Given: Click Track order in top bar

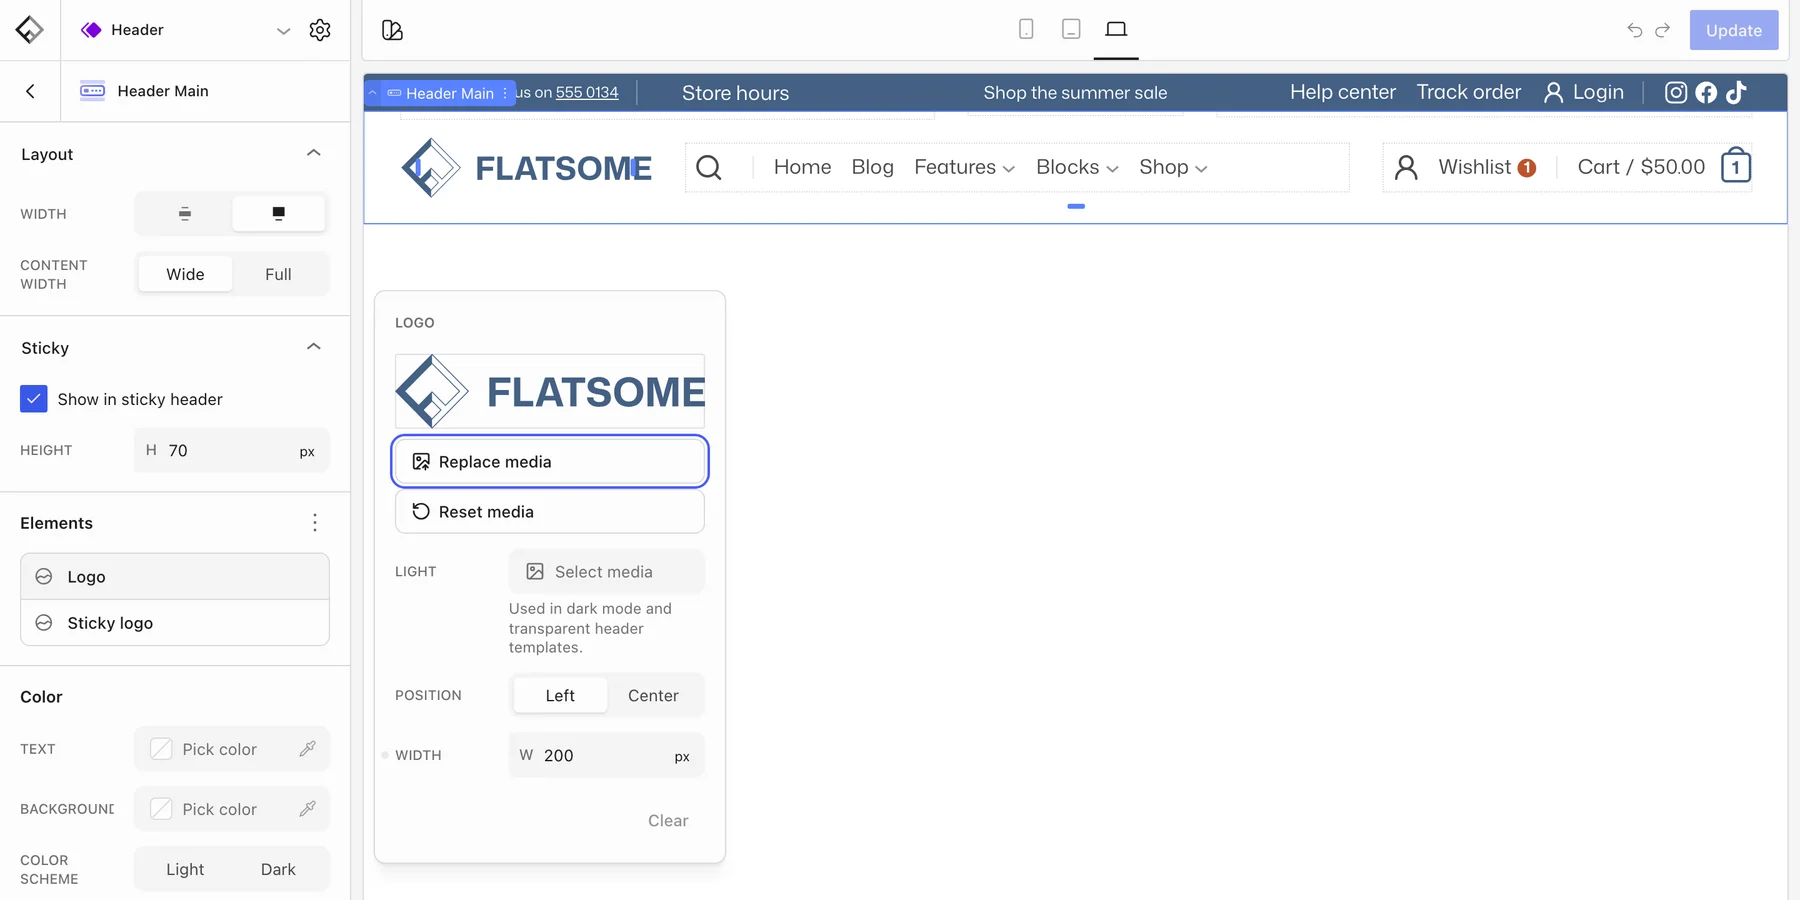Looking at the screenshot, I should (1468, 92).
